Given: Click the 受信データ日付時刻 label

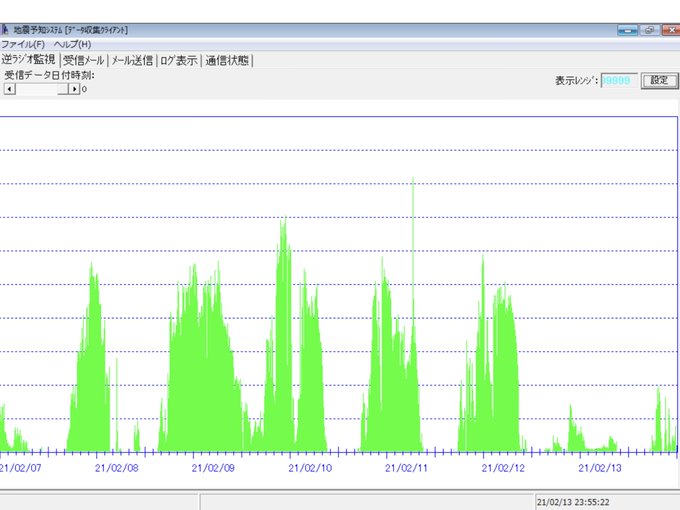Looking at the screenshot, I should (49, 75).
